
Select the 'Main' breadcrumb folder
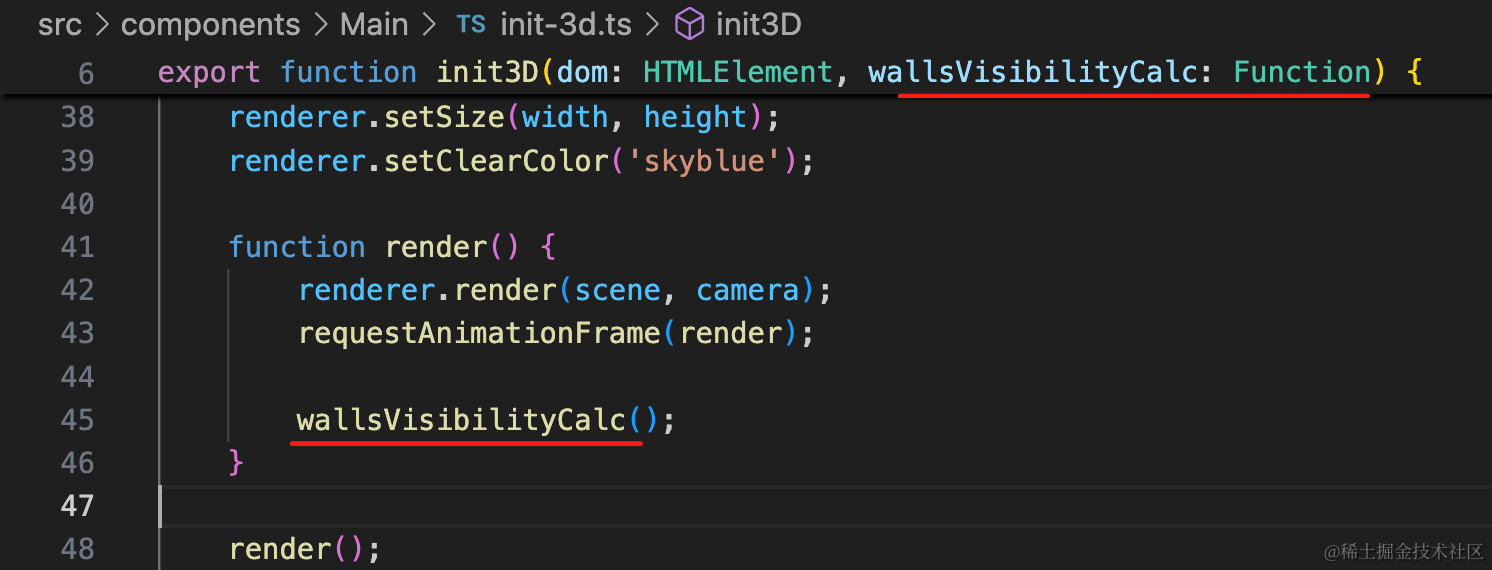coord(374,24)
